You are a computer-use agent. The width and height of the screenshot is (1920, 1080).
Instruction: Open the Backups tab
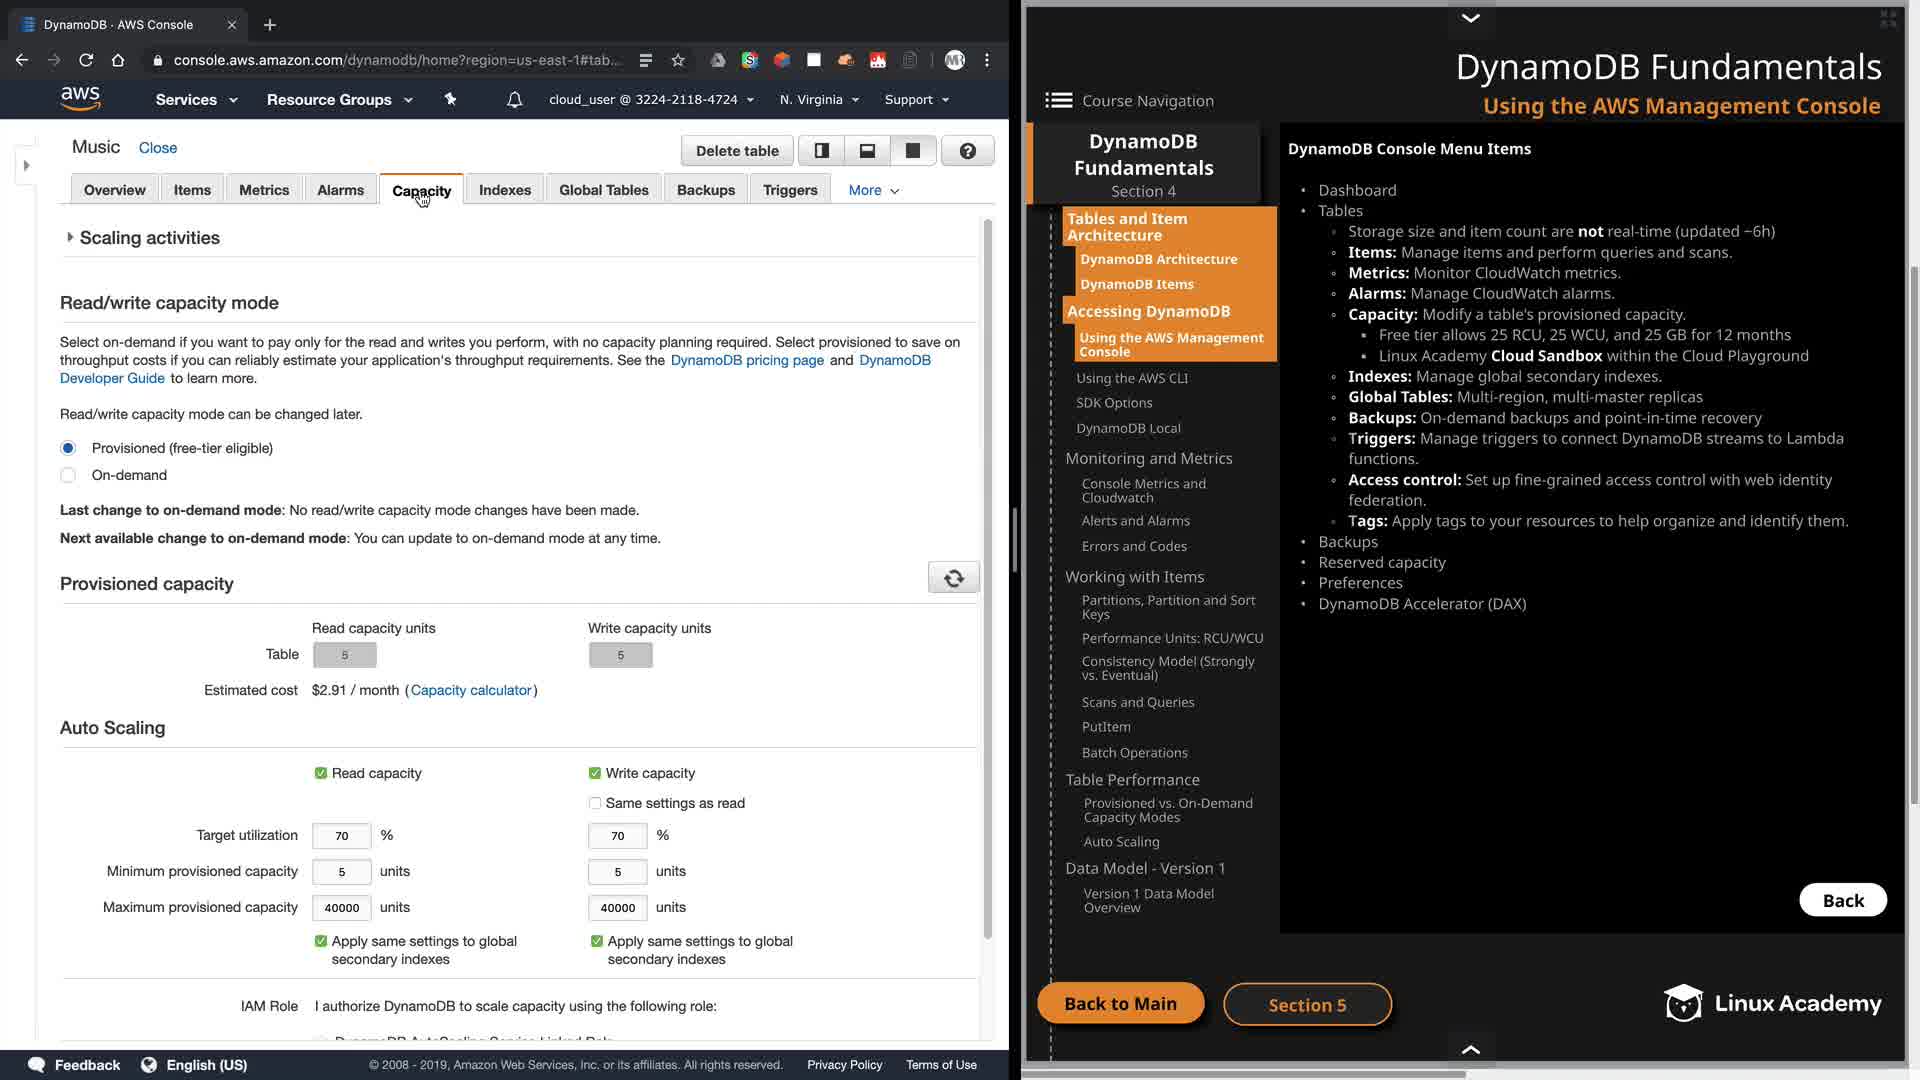pyautogui.click(x=705, y=190)
